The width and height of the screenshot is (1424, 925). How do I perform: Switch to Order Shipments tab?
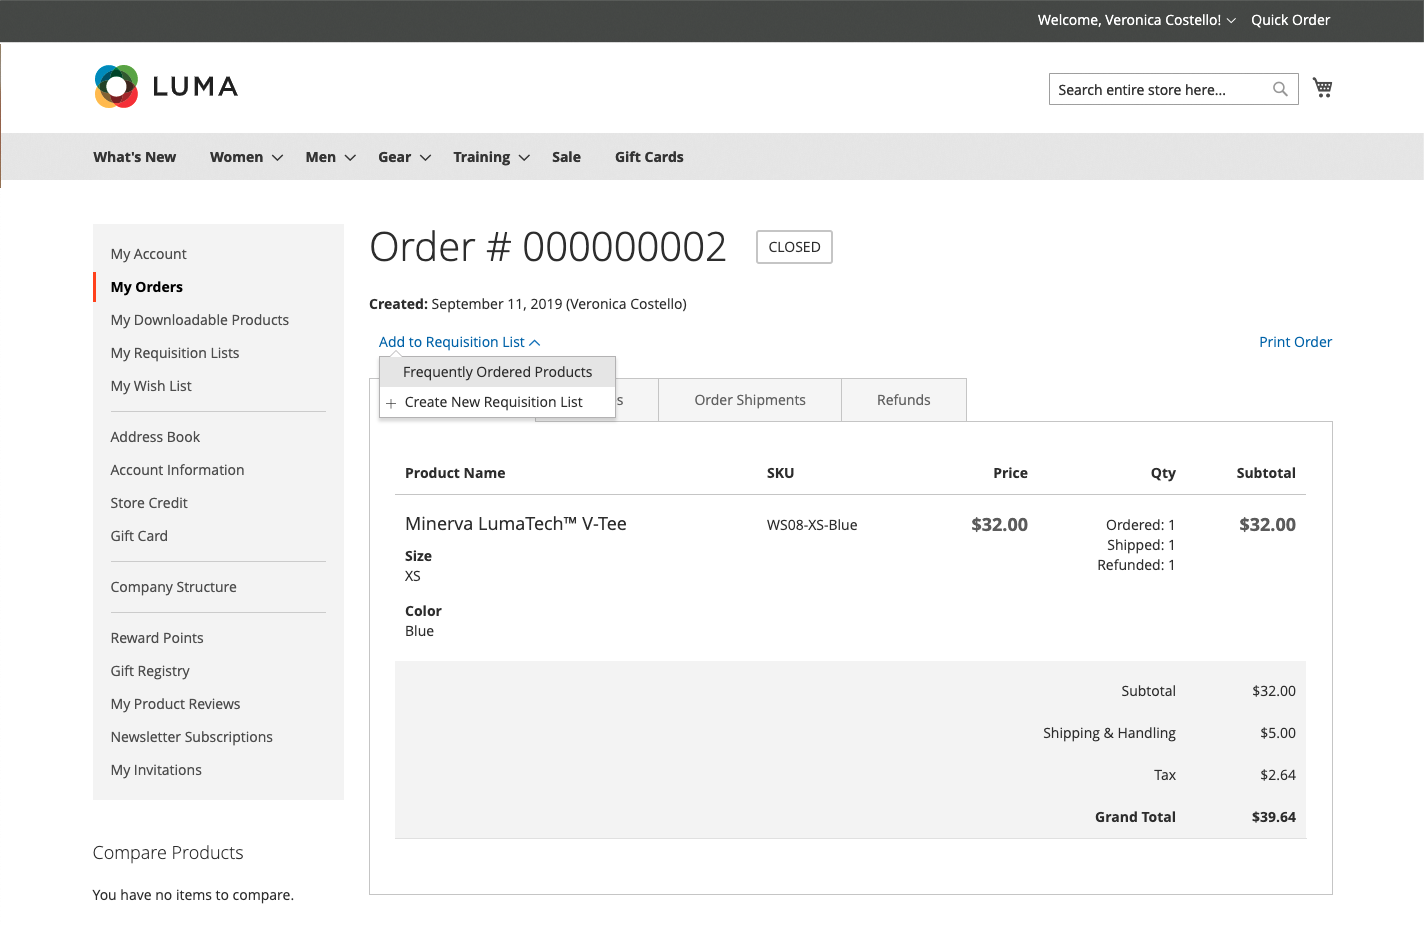(750, 400)
